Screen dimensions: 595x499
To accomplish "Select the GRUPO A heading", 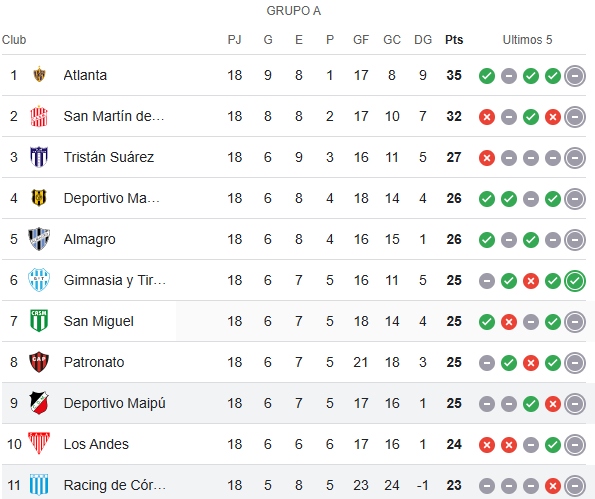I will pos(294,11).
